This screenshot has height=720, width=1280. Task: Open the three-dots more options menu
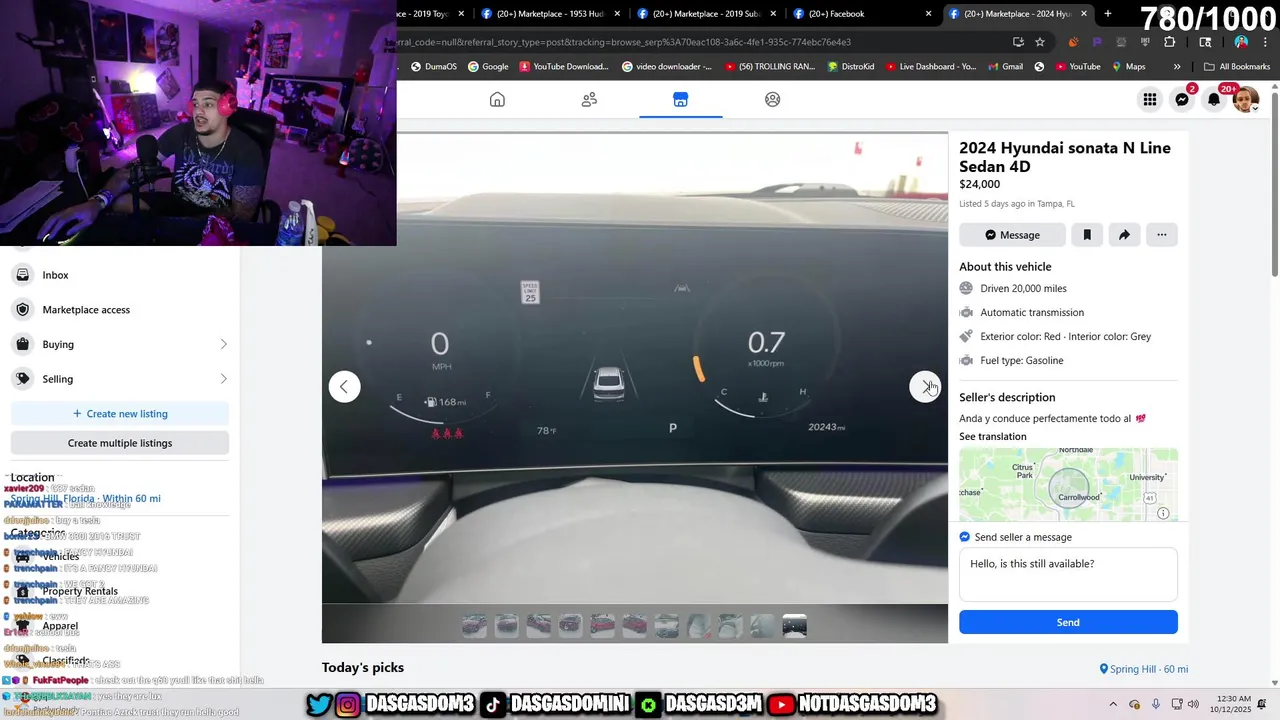(x=1161, y=235)
